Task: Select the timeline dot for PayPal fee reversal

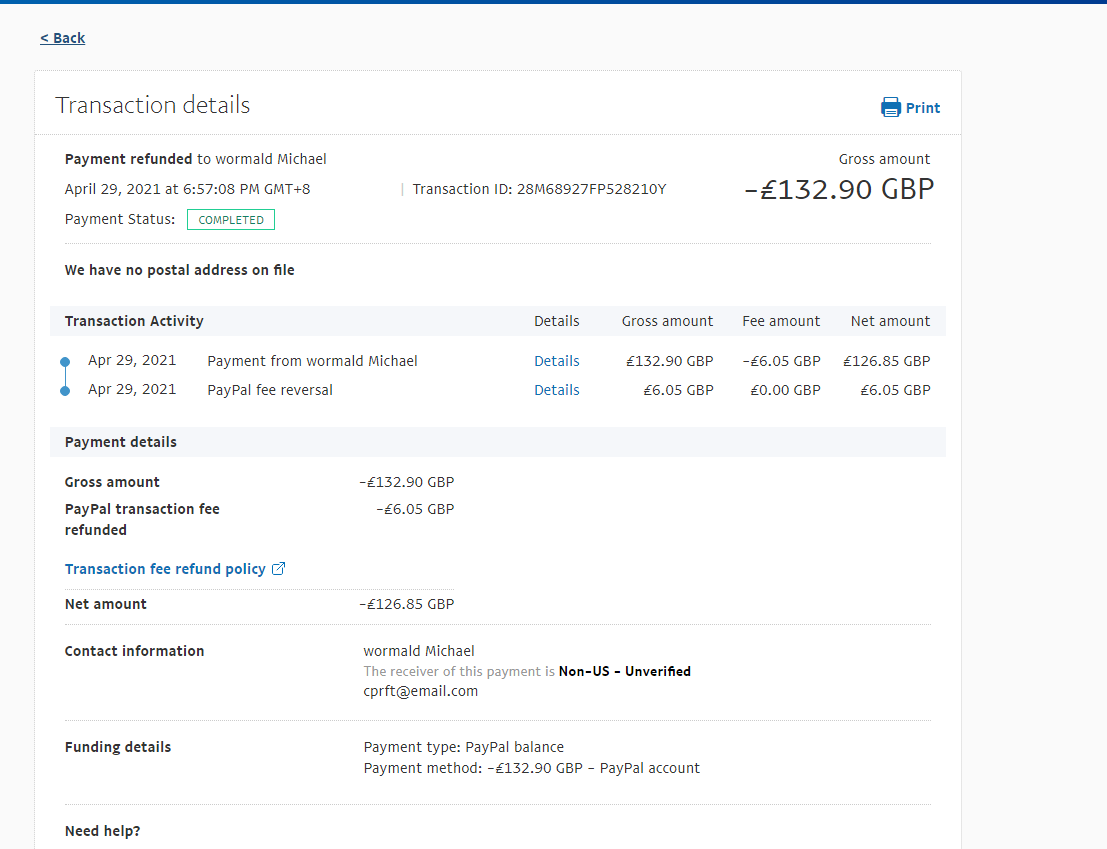Action: 65,391
